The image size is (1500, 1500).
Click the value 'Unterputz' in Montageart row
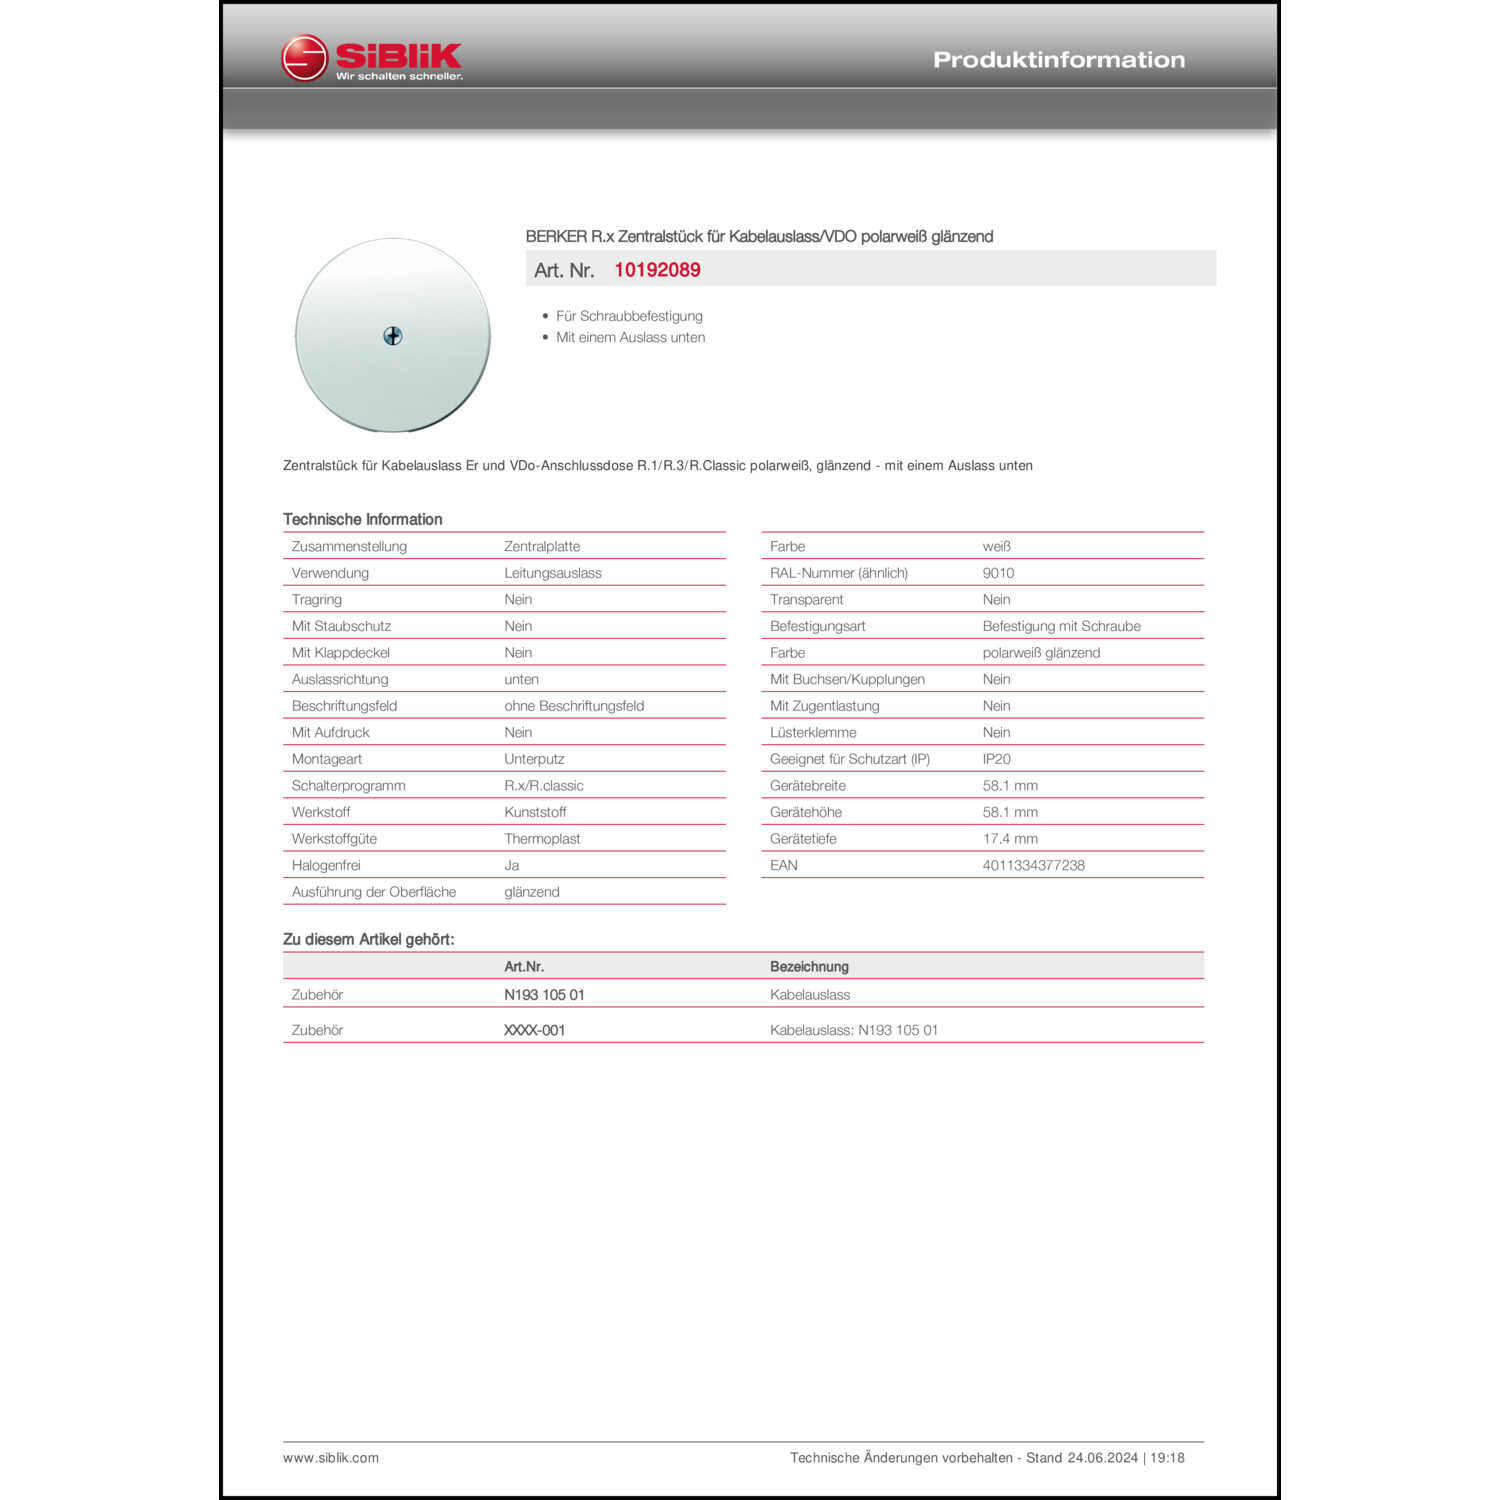534,759
